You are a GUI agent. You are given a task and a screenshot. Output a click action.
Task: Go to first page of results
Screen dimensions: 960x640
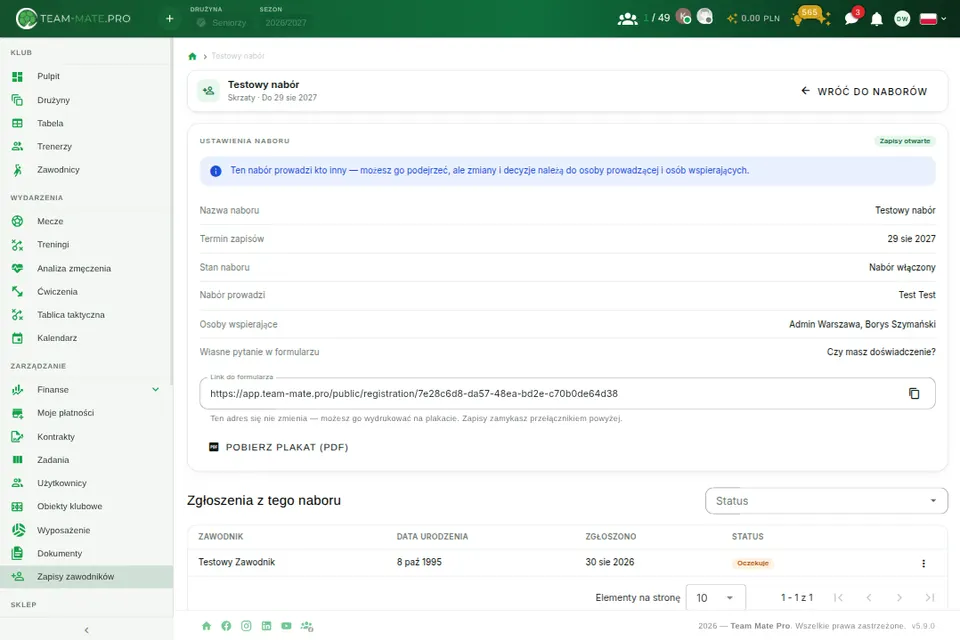[838, 598]
